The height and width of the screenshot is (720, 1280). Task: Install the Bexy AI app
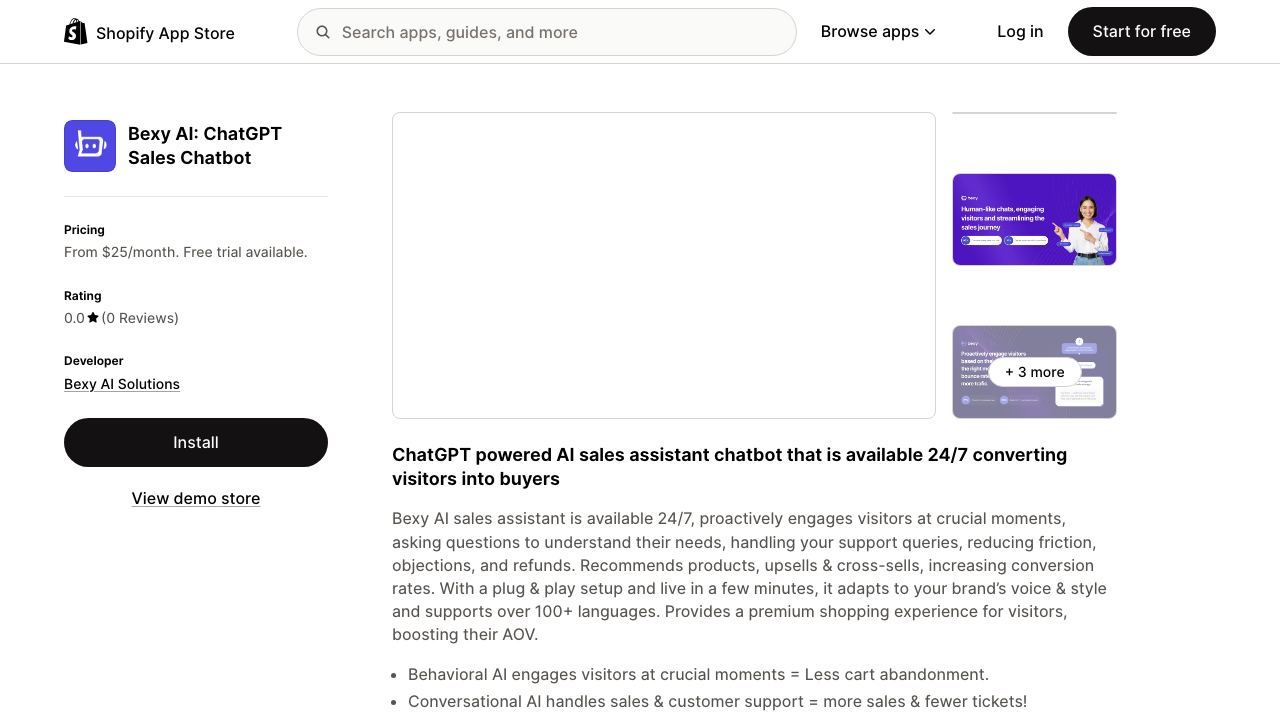pyautogui.click(x=196, y=442)
